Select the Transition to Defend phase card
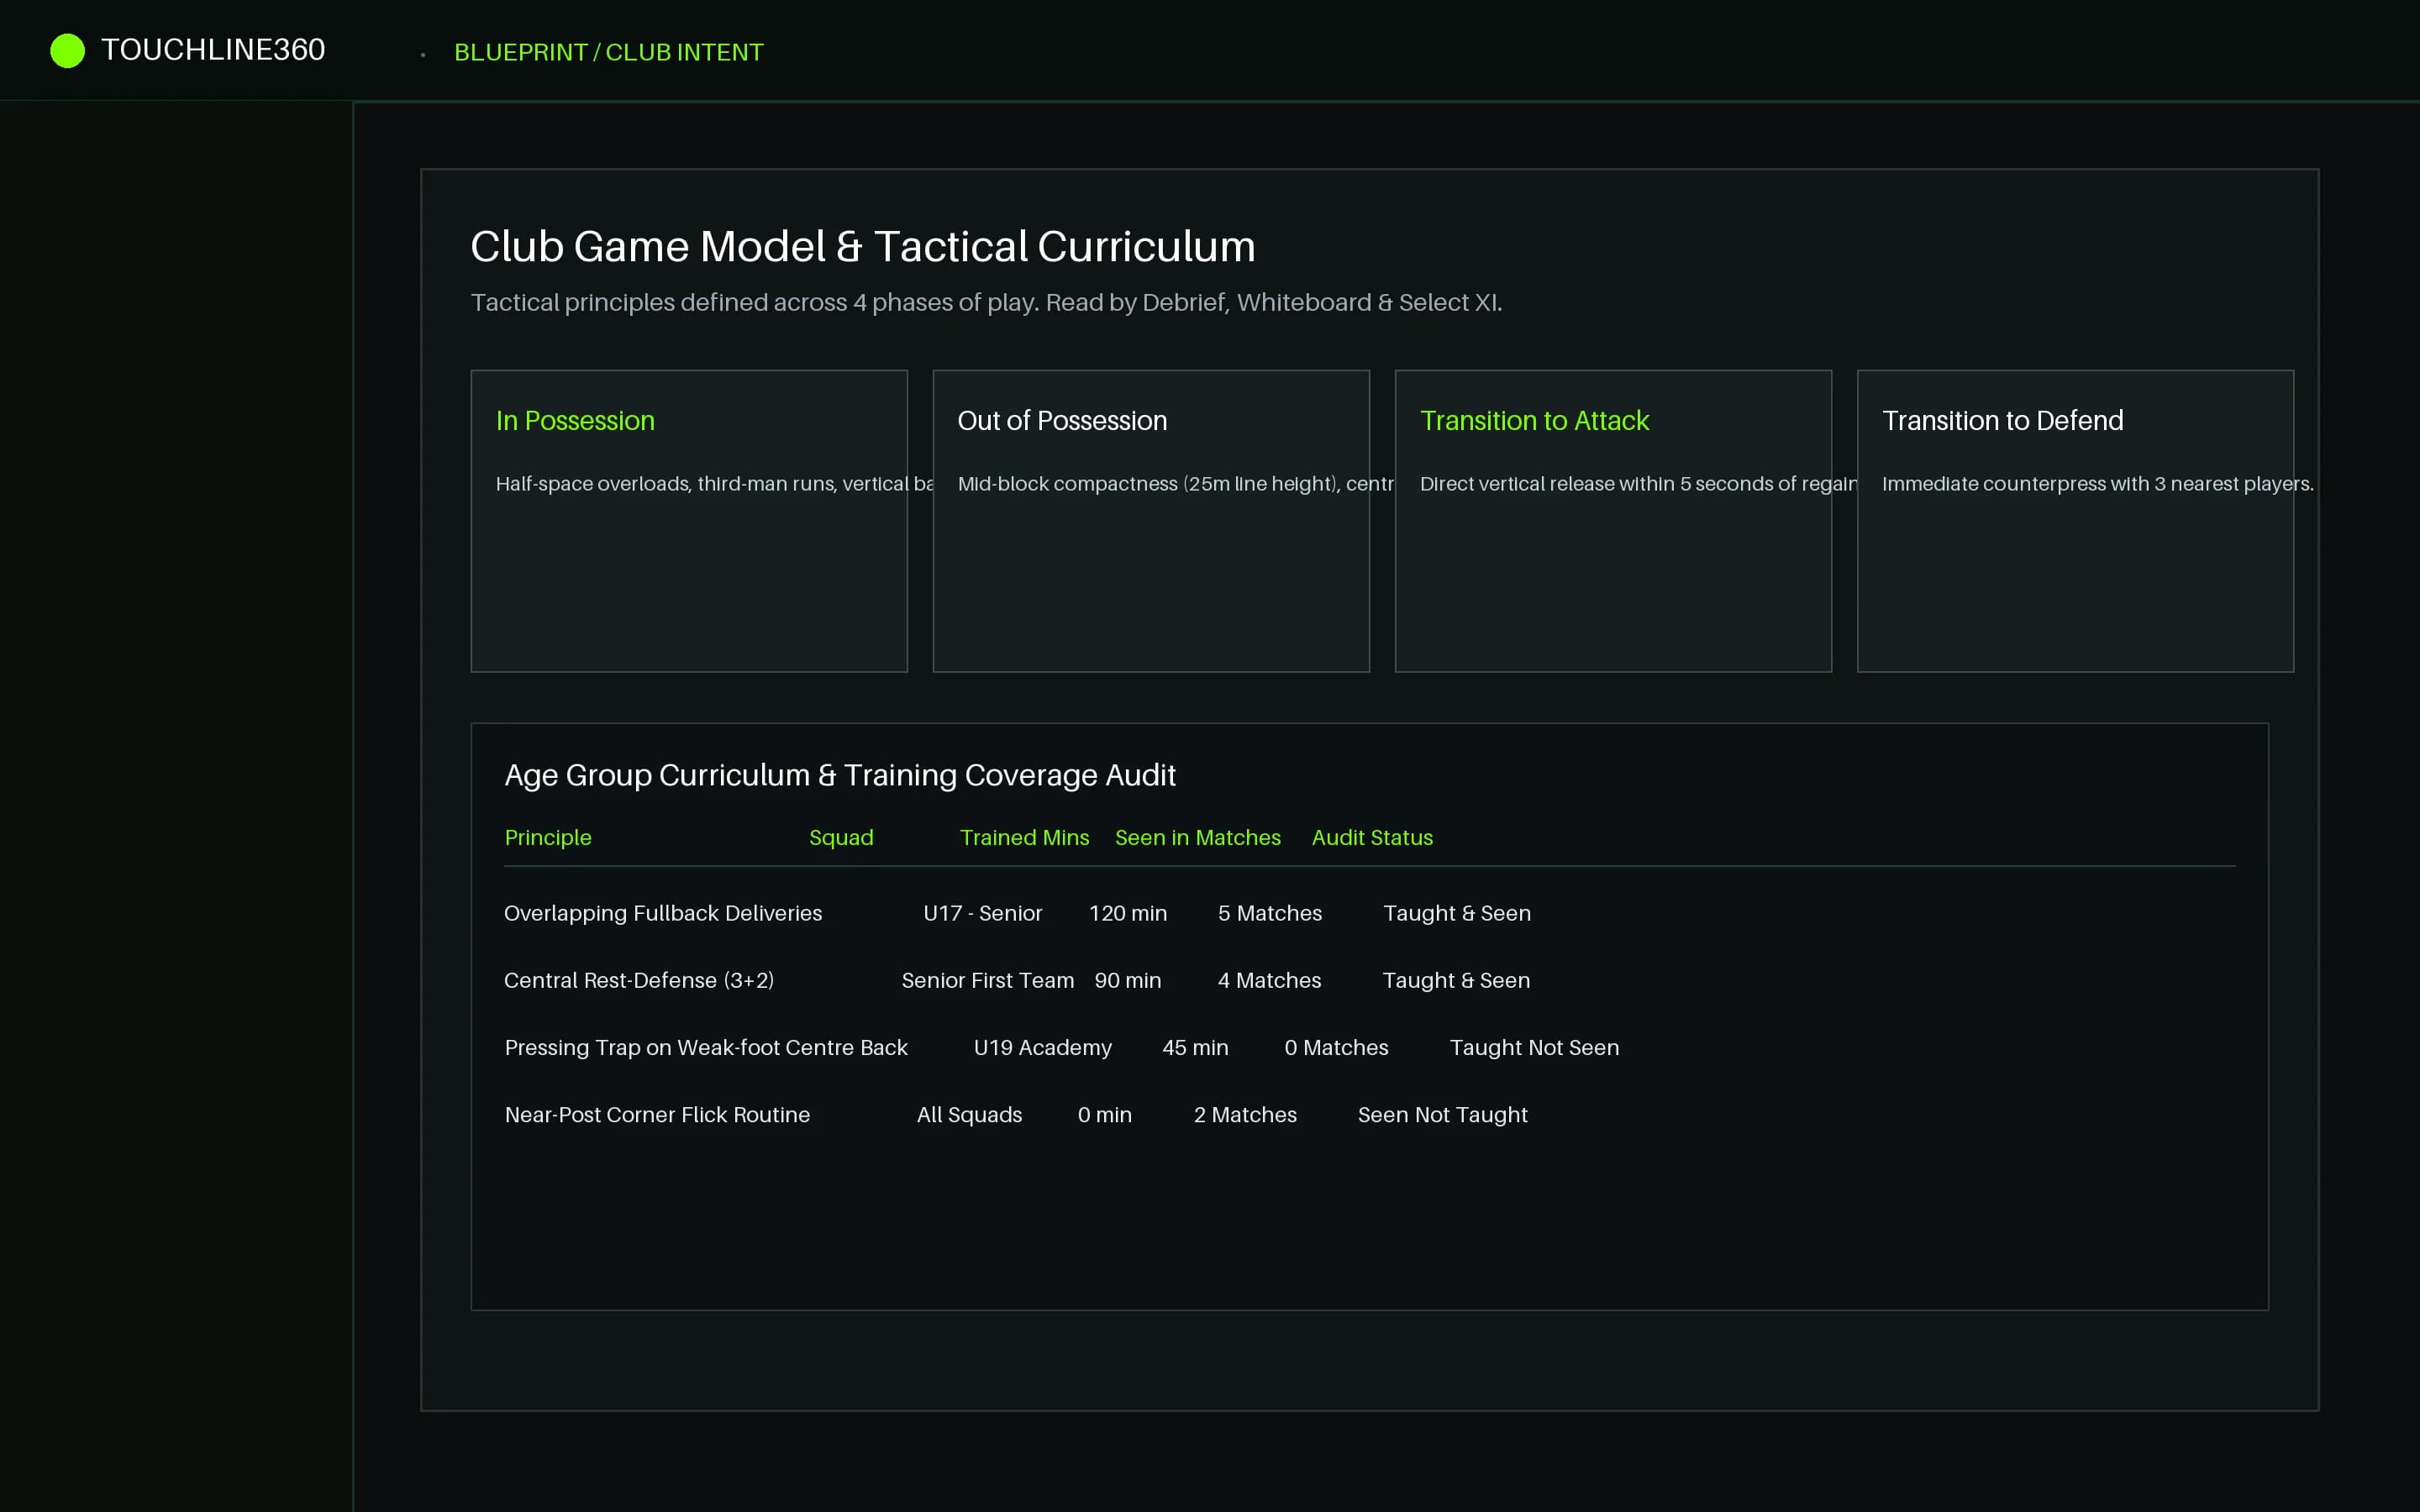The height and width of the screenshot is (1512, 2420). (2075, 521)
